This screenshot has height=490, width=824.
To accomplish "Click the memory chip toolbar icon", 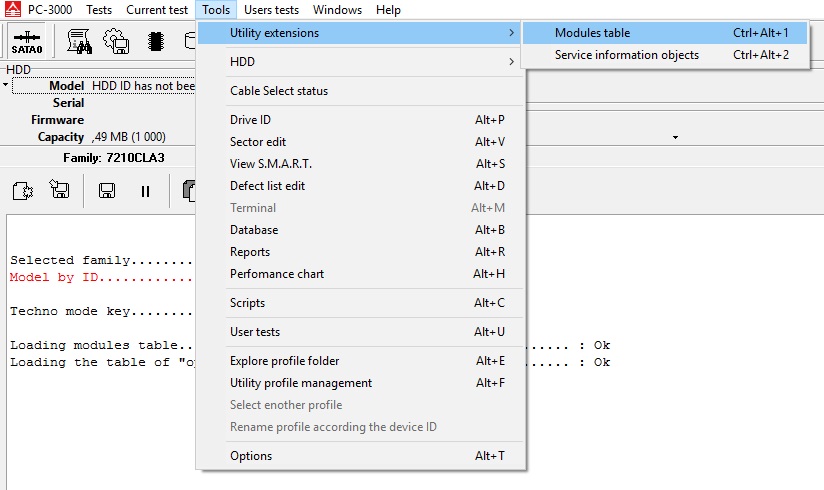I will click(155, 41).
